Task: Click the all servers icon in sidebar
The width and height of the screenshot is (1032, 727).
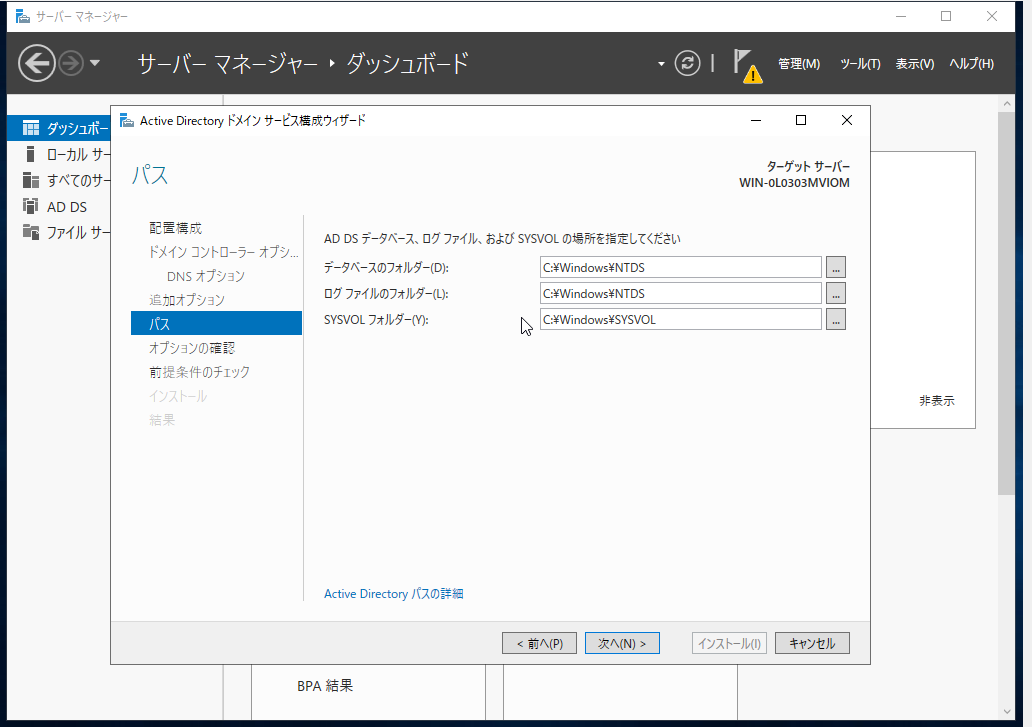Action: pos(30,180)
